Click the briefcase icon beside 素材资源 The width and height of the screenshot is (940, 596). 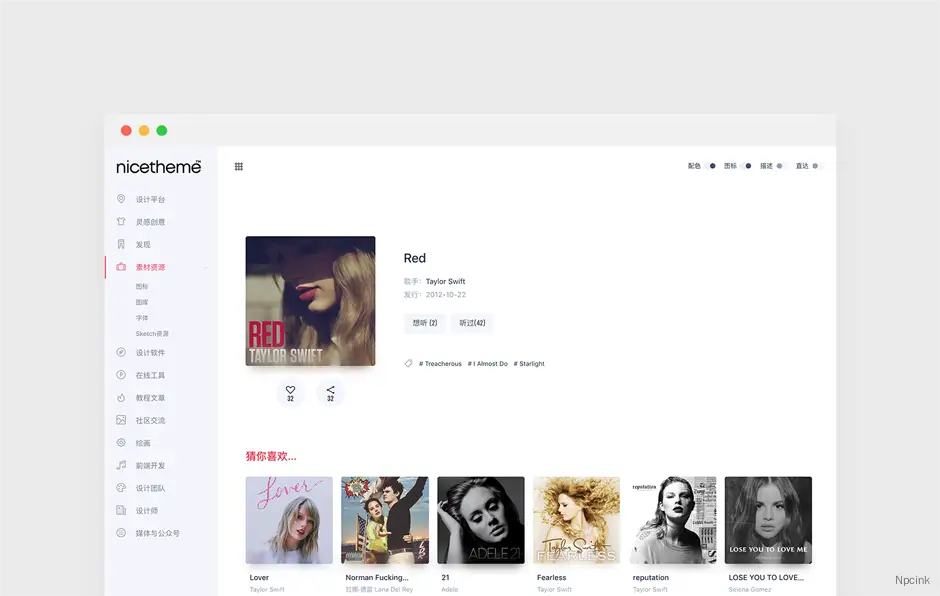[x=121, y=267]
